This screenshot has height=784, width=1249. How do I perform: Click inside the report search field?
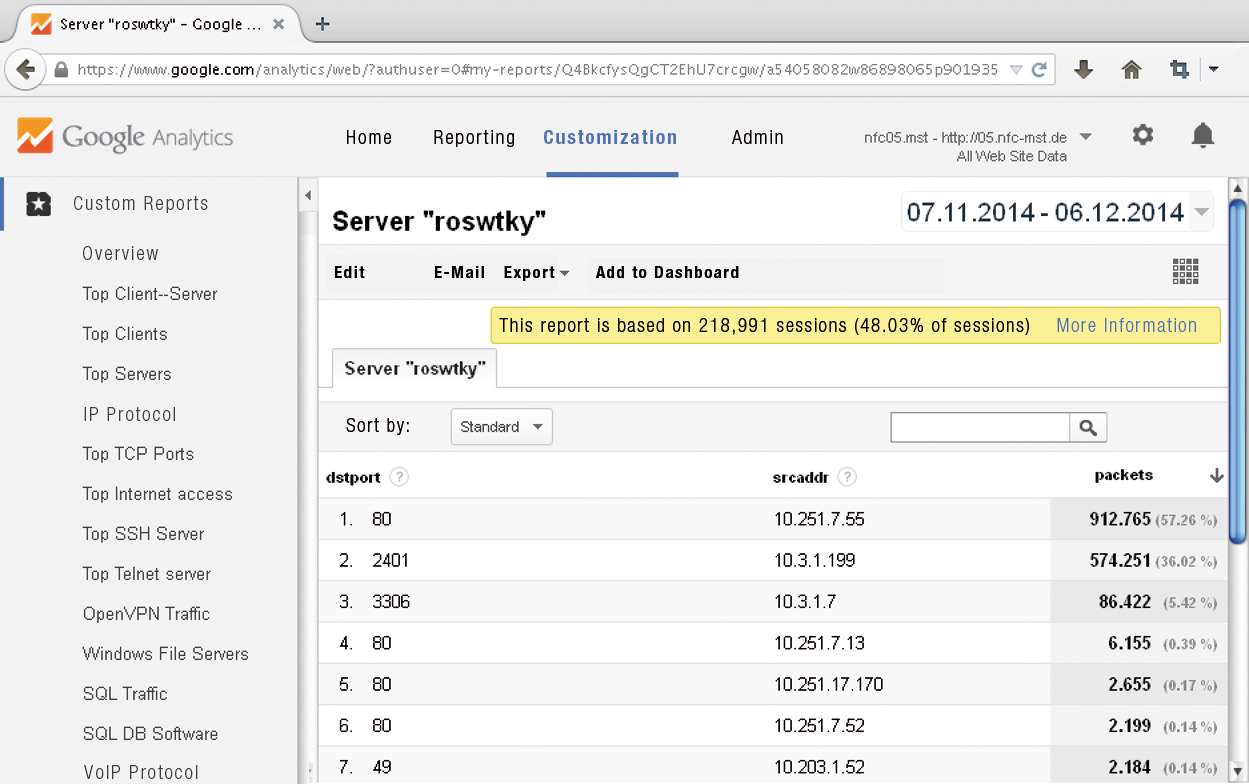tap(980, 427)
